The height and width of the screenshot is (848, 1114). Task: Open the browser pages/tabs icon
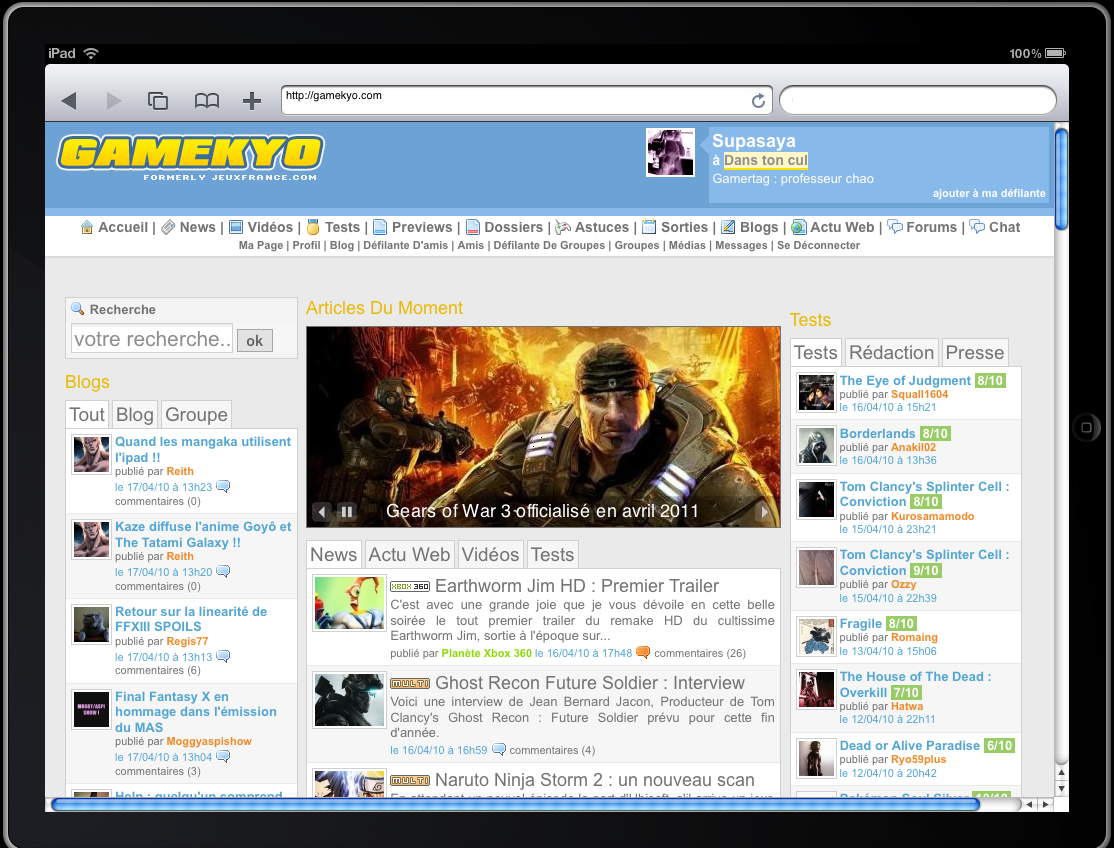click(x=158, y=101)
